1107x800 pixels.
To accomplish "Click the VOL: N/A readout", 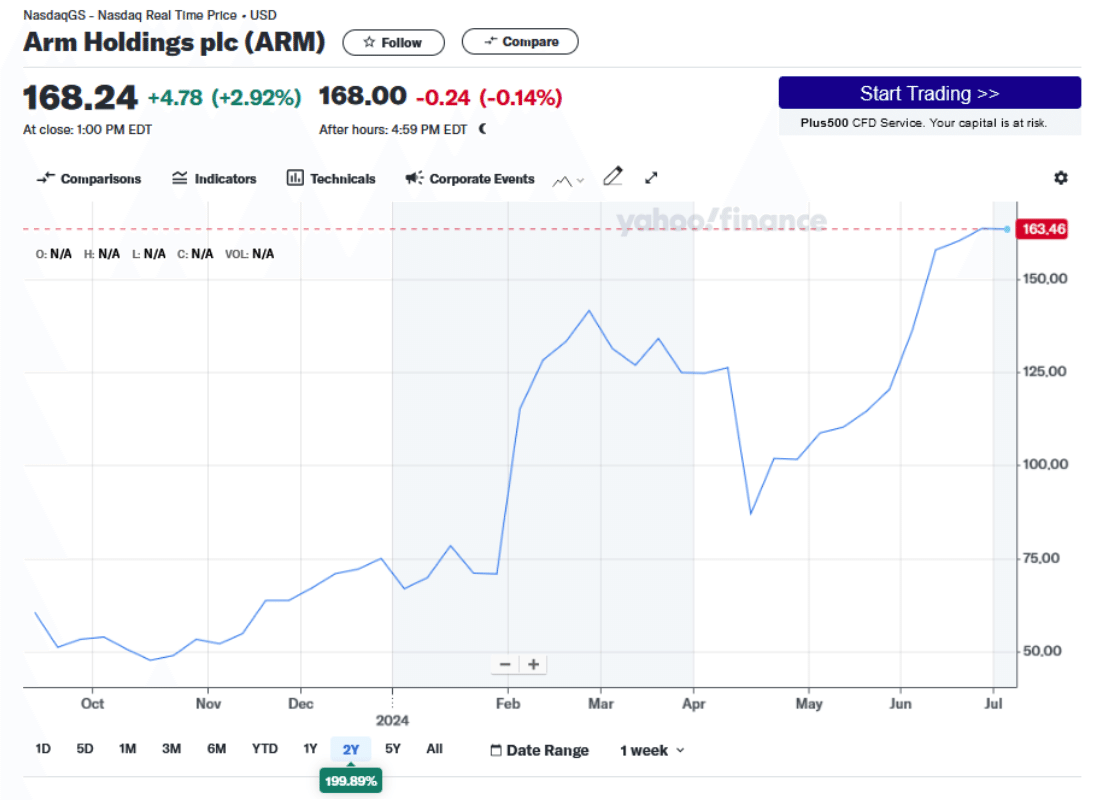I will [249, 254].
